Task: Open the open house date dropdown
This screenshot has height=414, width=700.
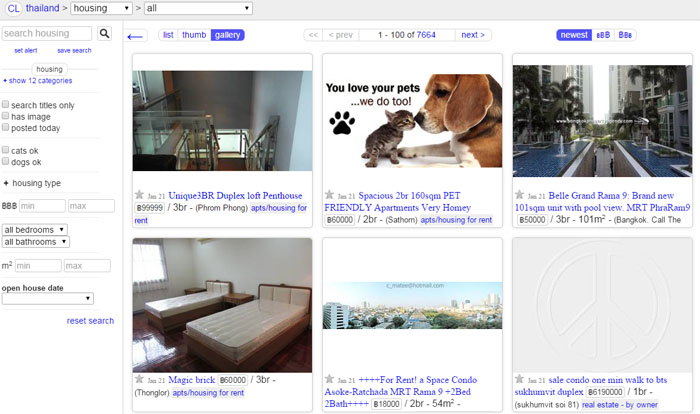Action: coord(47,298)
